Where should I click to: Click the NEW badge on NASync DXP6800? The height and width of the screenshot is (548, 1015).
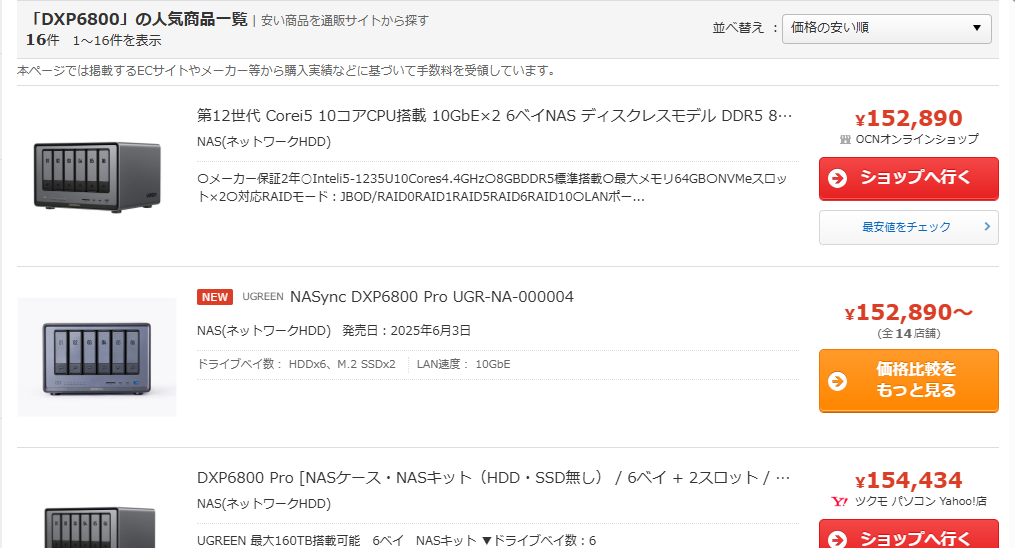pos(214,297)
